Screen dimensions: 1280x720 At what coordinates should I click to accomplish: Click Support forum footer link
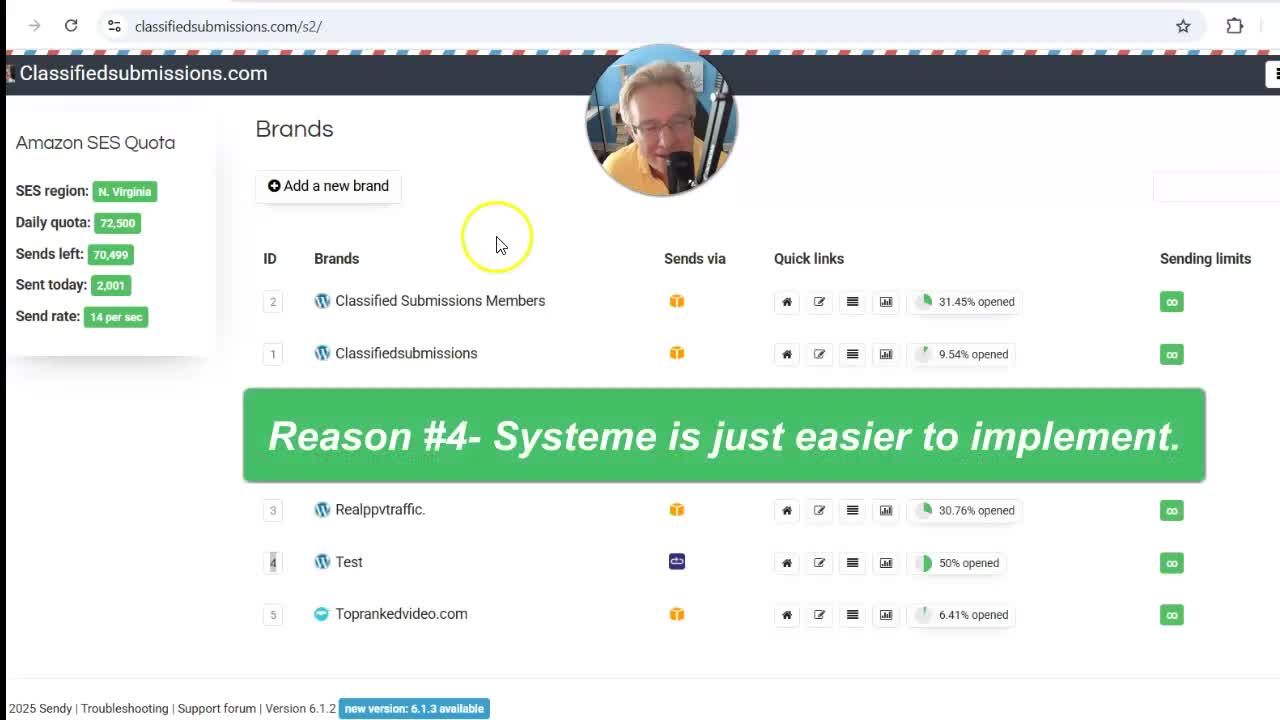(217, 708)
